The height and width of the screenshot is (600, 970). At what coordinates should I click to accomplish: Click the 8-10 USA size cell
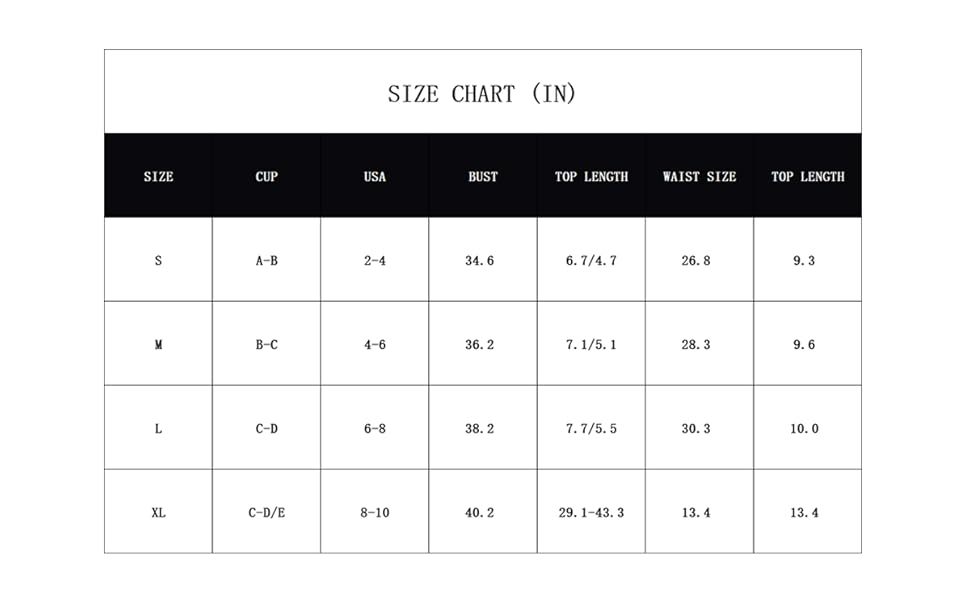click(x=375, y=513)
